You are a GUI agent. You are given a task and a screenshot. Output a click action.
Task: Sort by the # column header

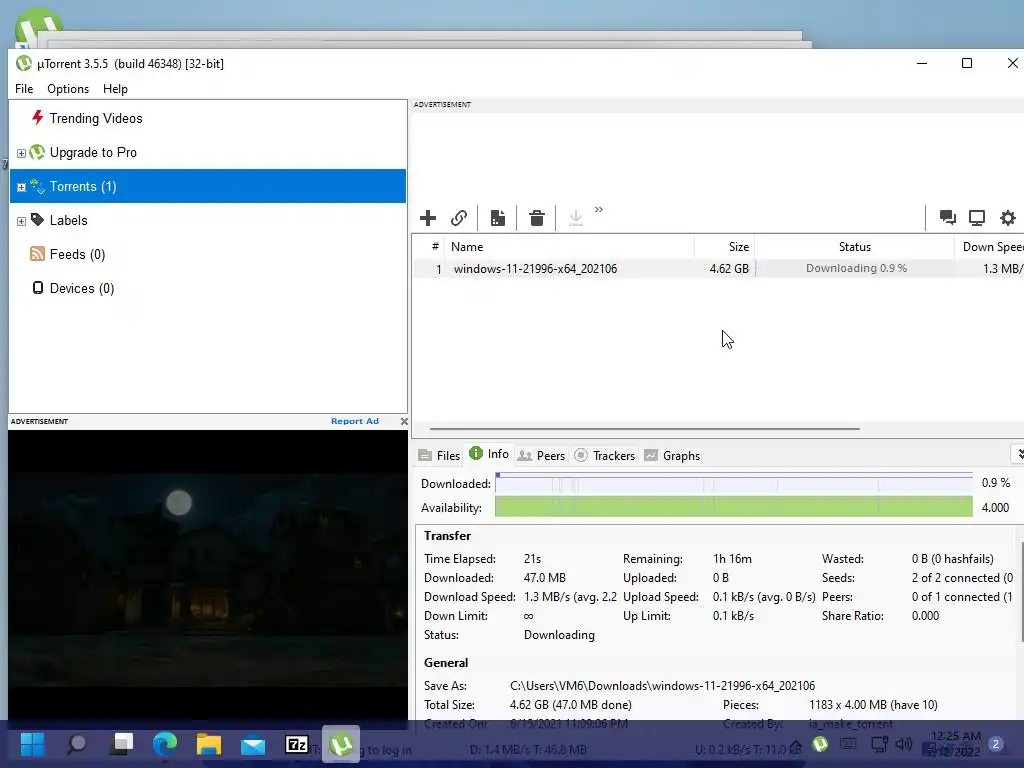pos(429,247)
